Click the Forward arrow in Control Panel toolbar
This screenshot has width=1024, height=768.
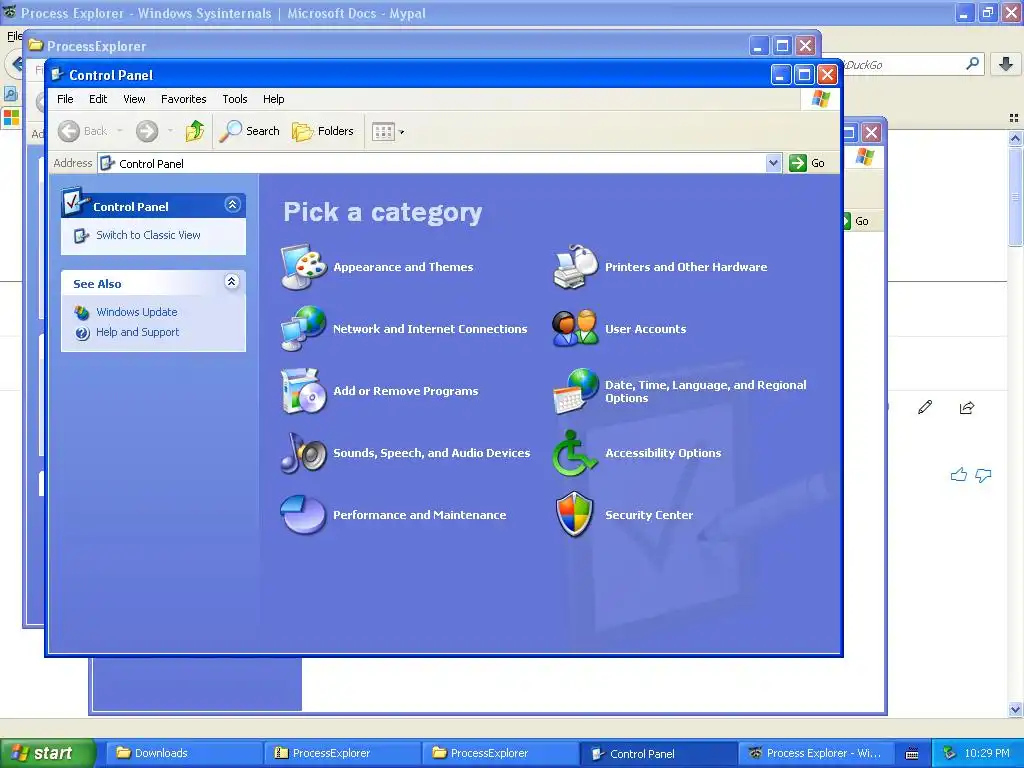coord(147,131)
